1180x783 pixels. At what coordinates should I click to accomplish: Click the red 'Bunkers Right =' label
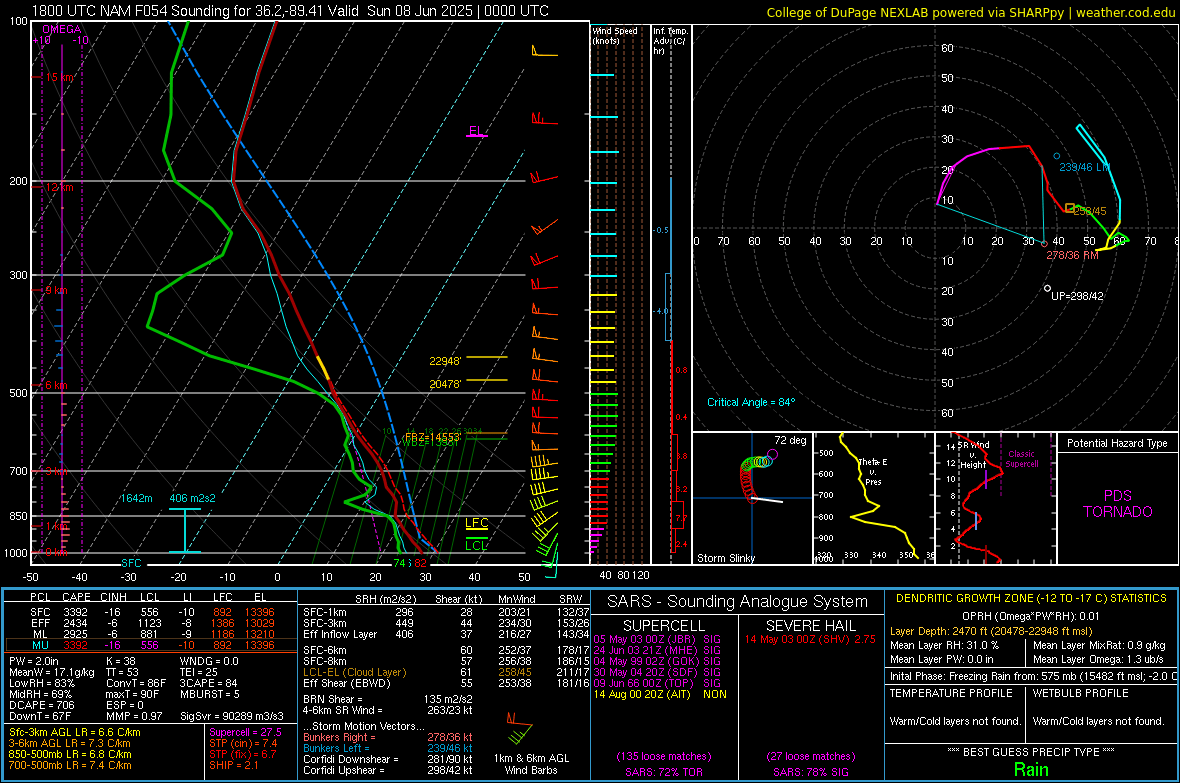tap(339, 738)
